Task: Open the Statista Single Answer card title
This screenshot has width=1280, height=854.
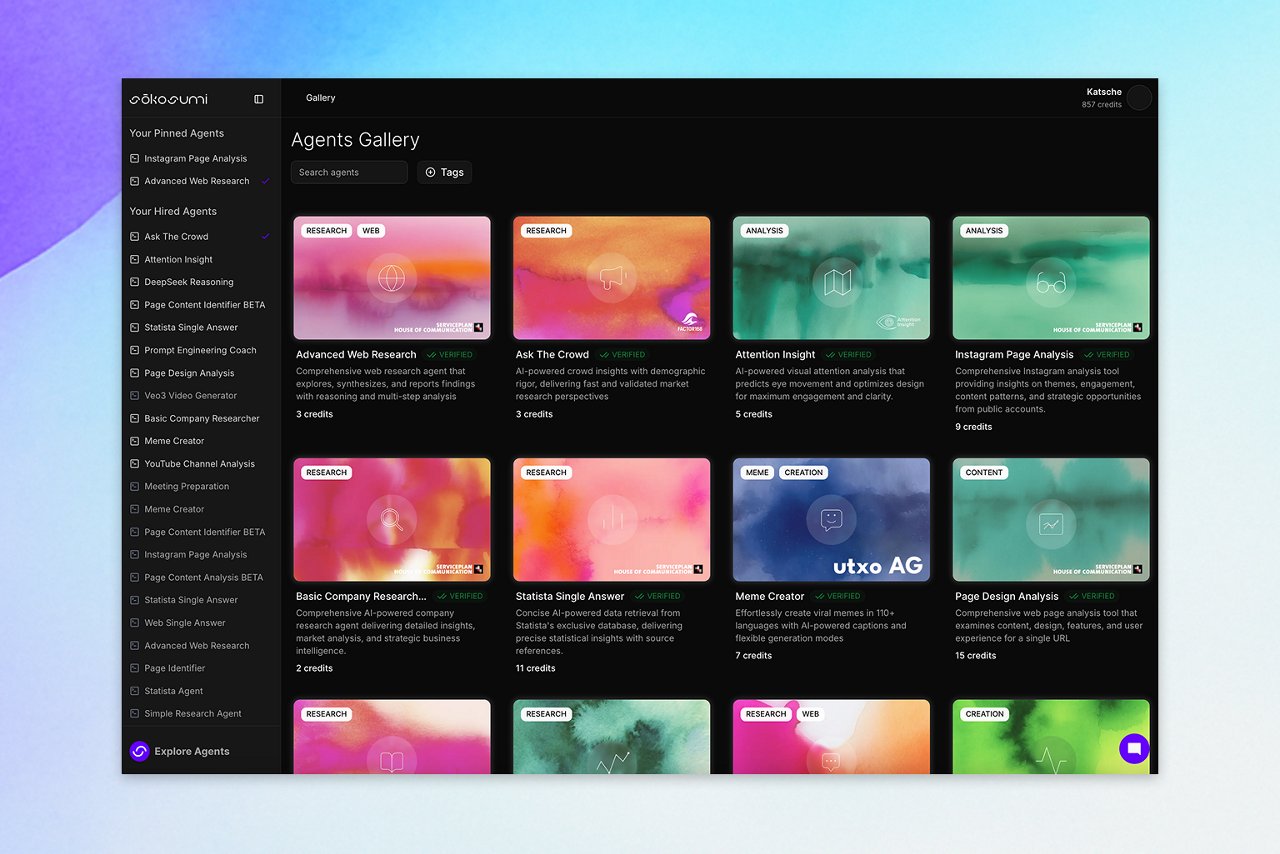Action: (x=570, y=597)
